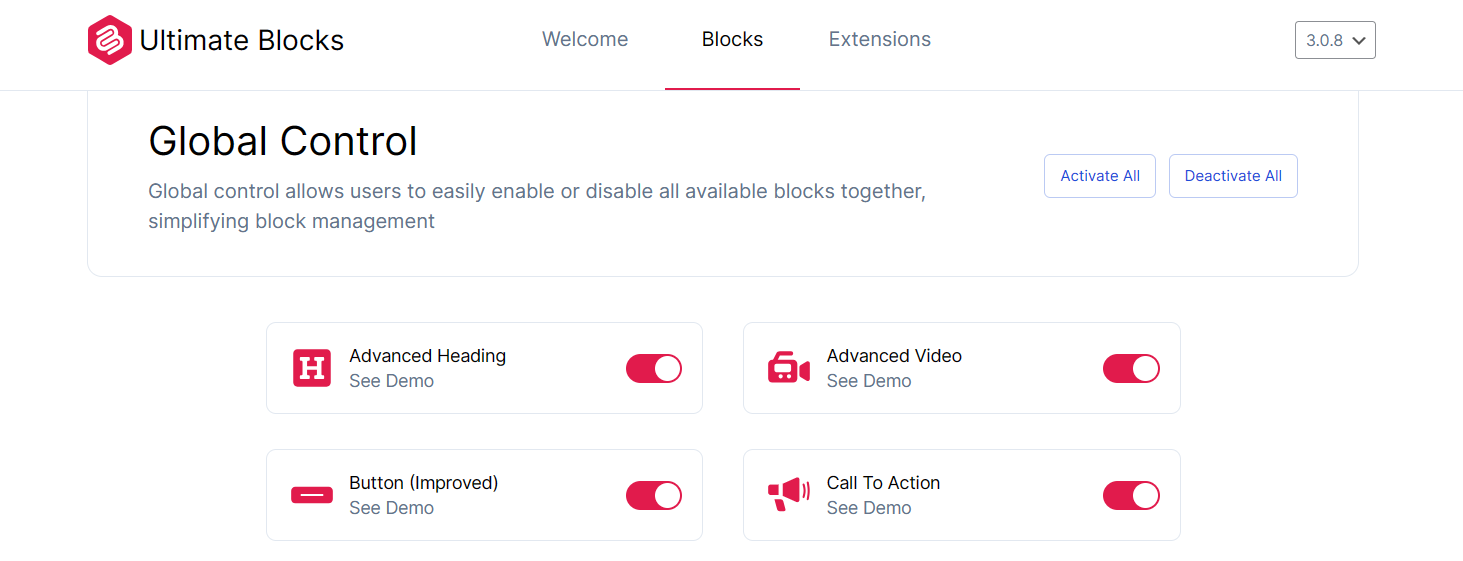Select the Blocks tab
Viewport: 1463px width, 561px height.
[732, 40]
